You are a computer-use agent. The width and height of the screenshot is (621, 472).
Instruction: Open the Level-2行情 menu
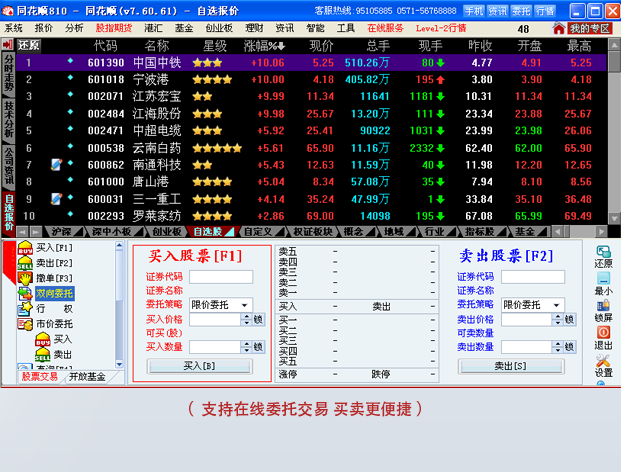pos(441,28)
